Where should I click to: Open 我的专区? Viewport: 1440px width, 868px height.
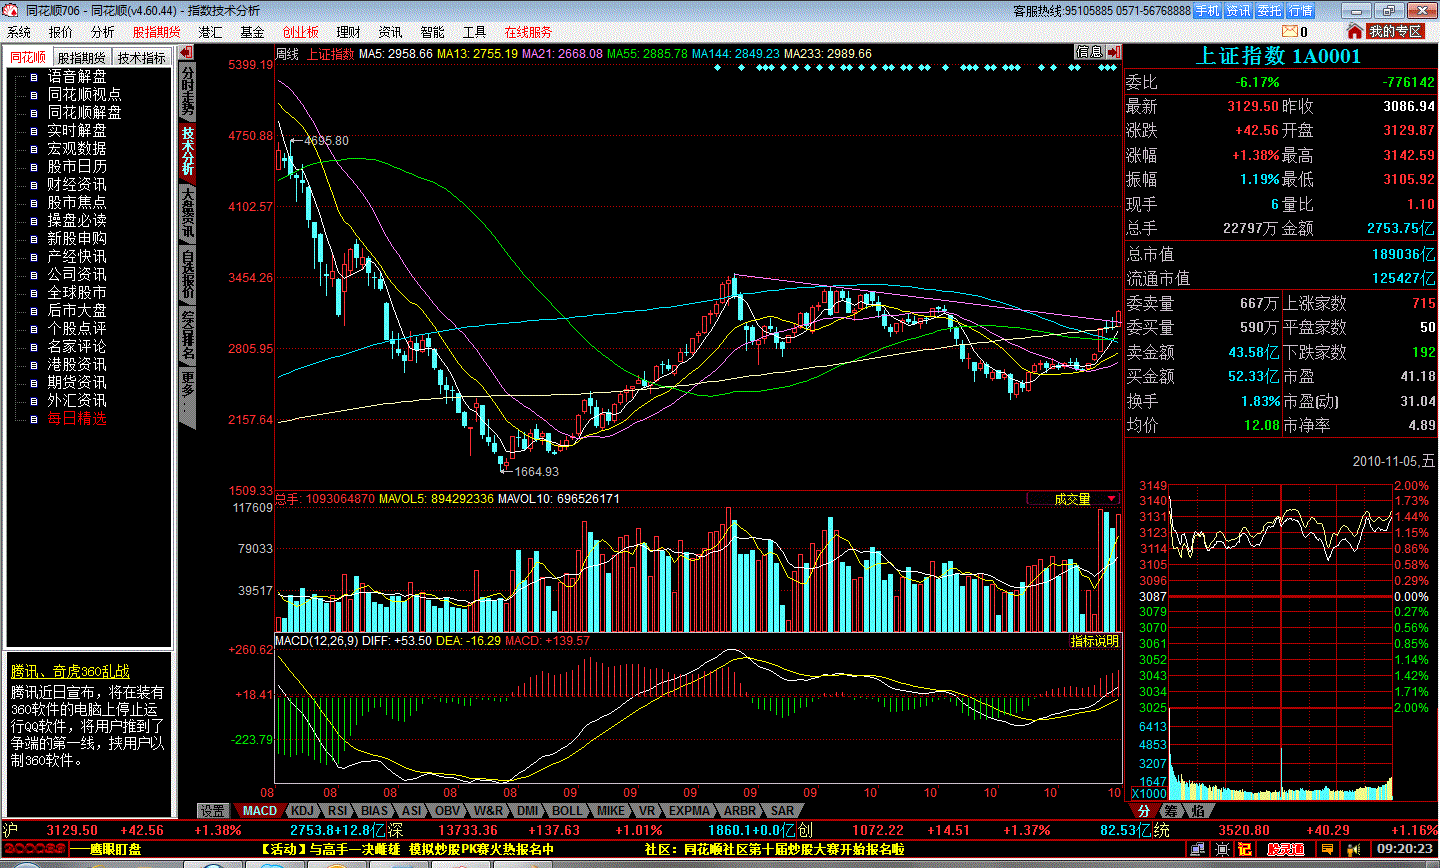[x=1395, y=32]
